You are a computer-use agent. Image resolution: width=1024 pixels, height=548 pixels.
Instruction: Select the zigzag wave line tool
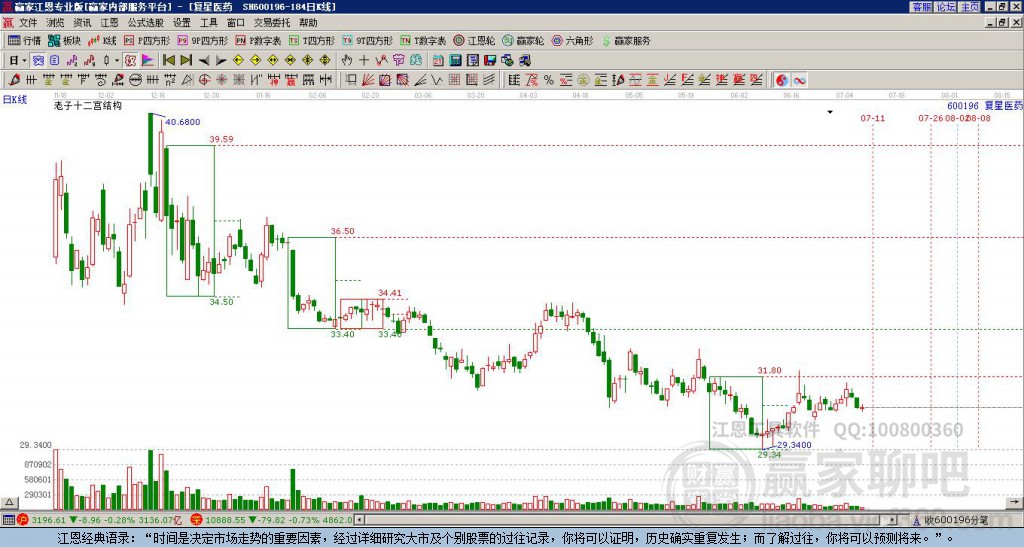(436, 80)
